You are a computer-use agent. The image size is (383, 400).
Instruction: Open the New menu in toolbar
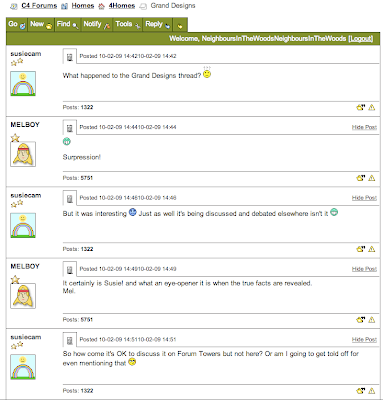41,24
